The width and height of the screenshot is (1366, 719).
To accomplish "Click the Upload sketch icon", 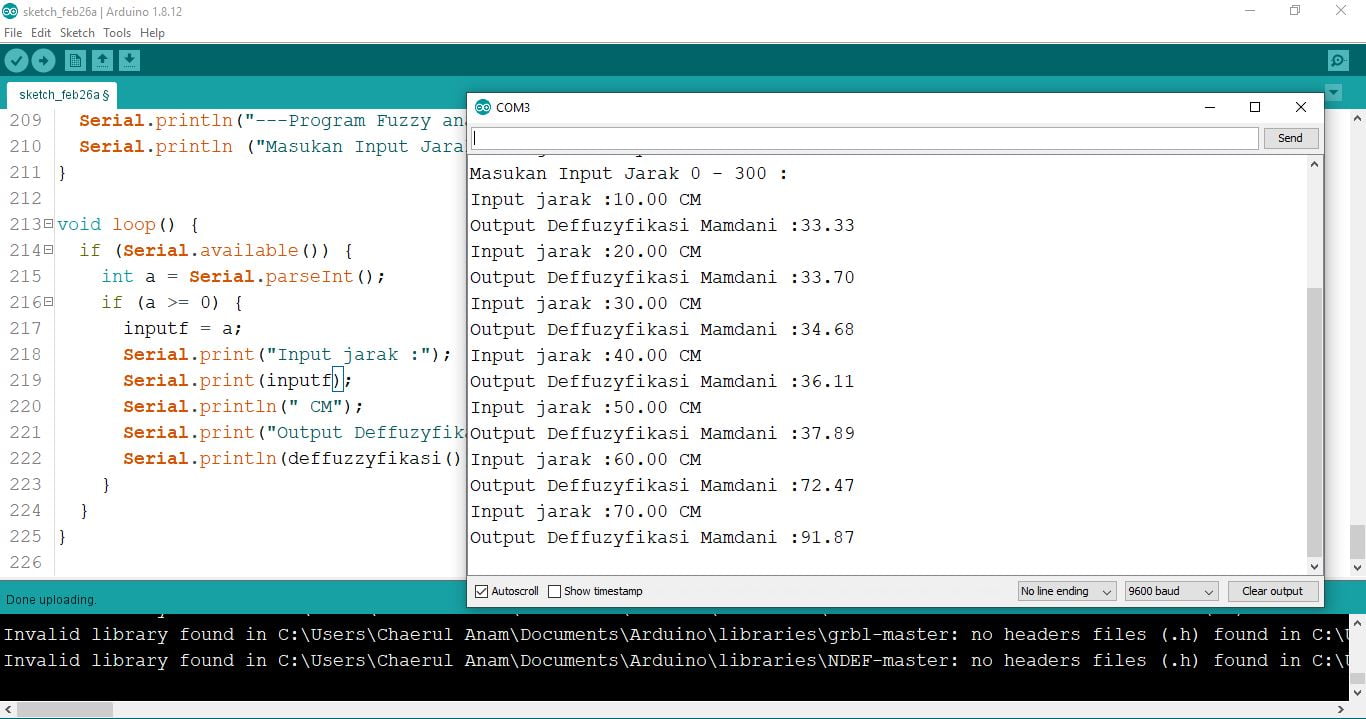I will point(43,60).
